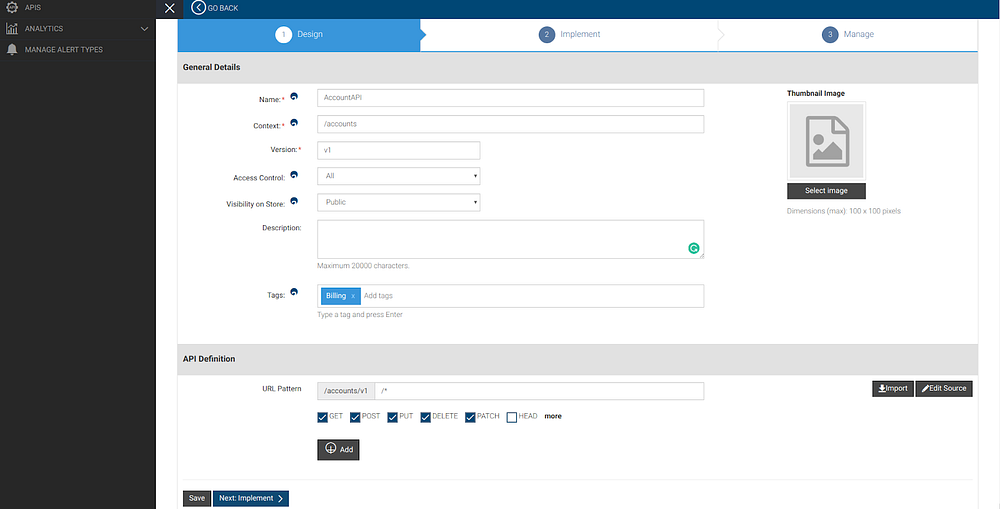Open help icon next to Tags

[294, 291]
